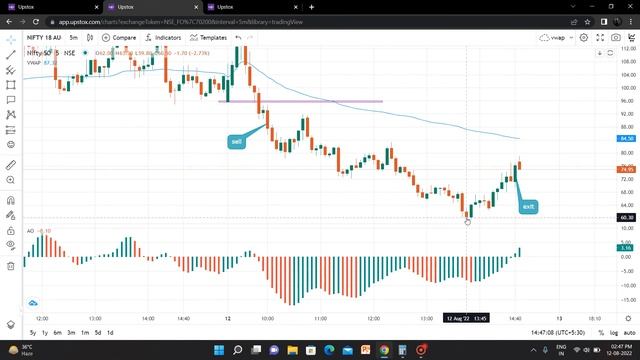Click the VWAP indicator legend
Screen dimensions: 640x360
click(34, 63)
